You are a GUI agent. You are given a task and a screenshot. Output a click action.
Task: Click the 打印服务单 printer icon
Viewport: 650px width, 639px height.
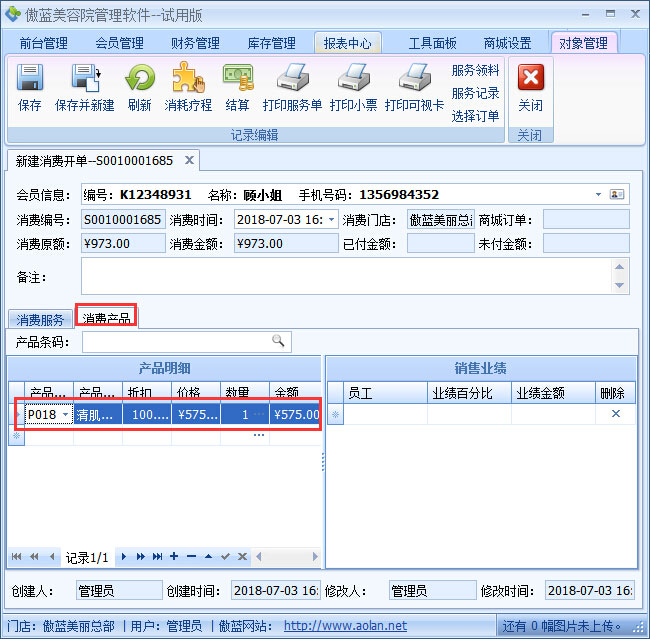point(292,78)
